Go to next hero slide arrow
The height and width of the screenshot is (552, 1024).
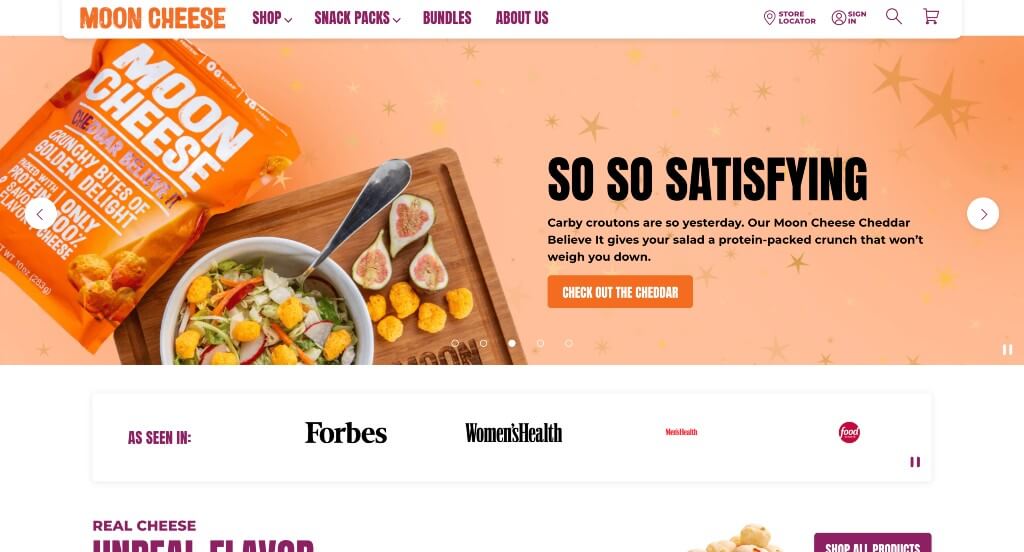coord(983,214)
